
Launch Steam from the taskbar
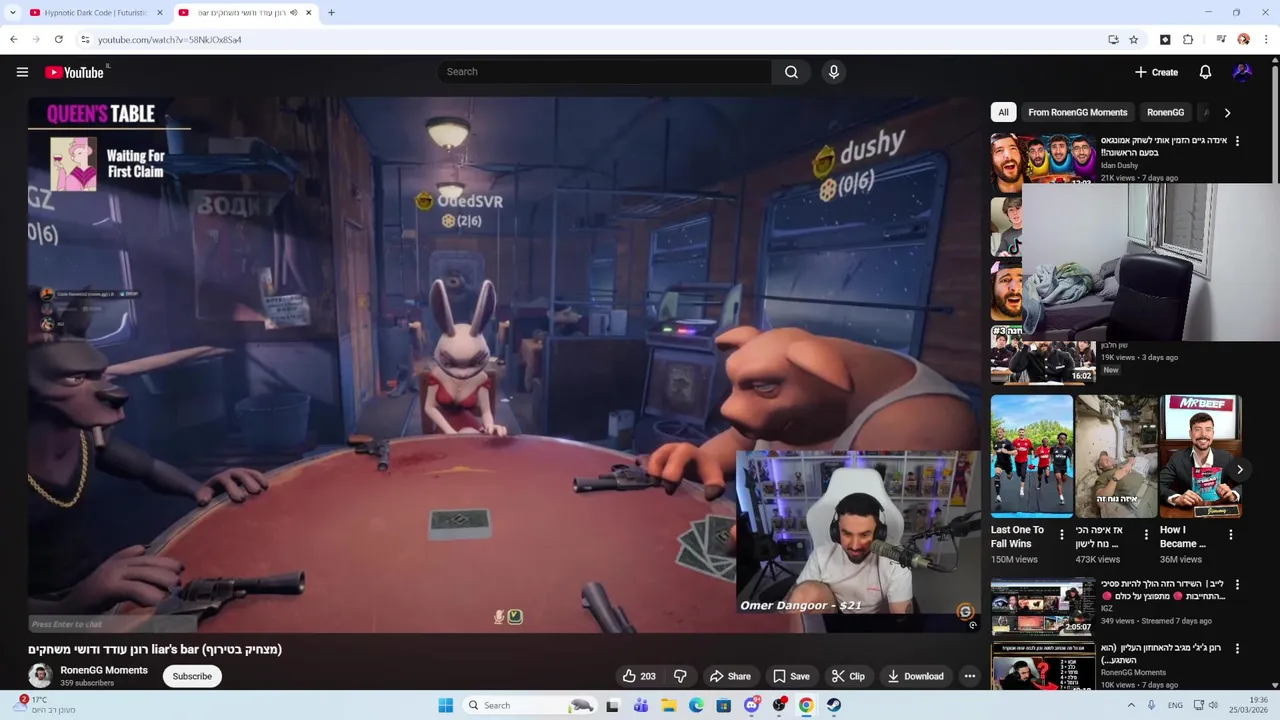[x=833, y=705]
